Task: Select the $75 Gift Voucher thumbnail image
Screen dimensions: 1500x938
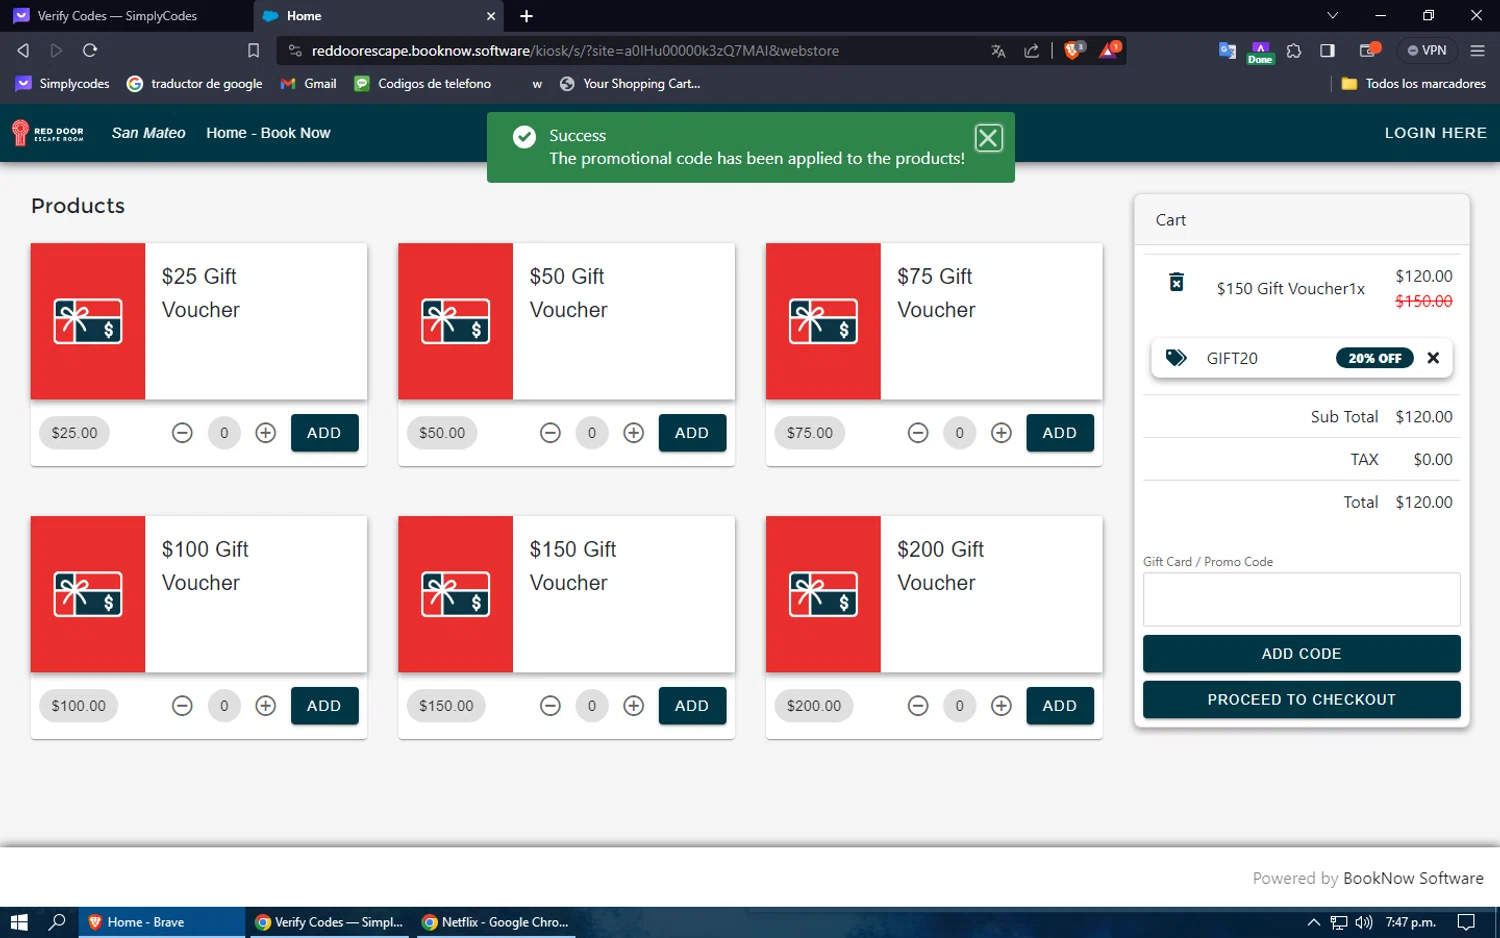Action: (823, 321)
